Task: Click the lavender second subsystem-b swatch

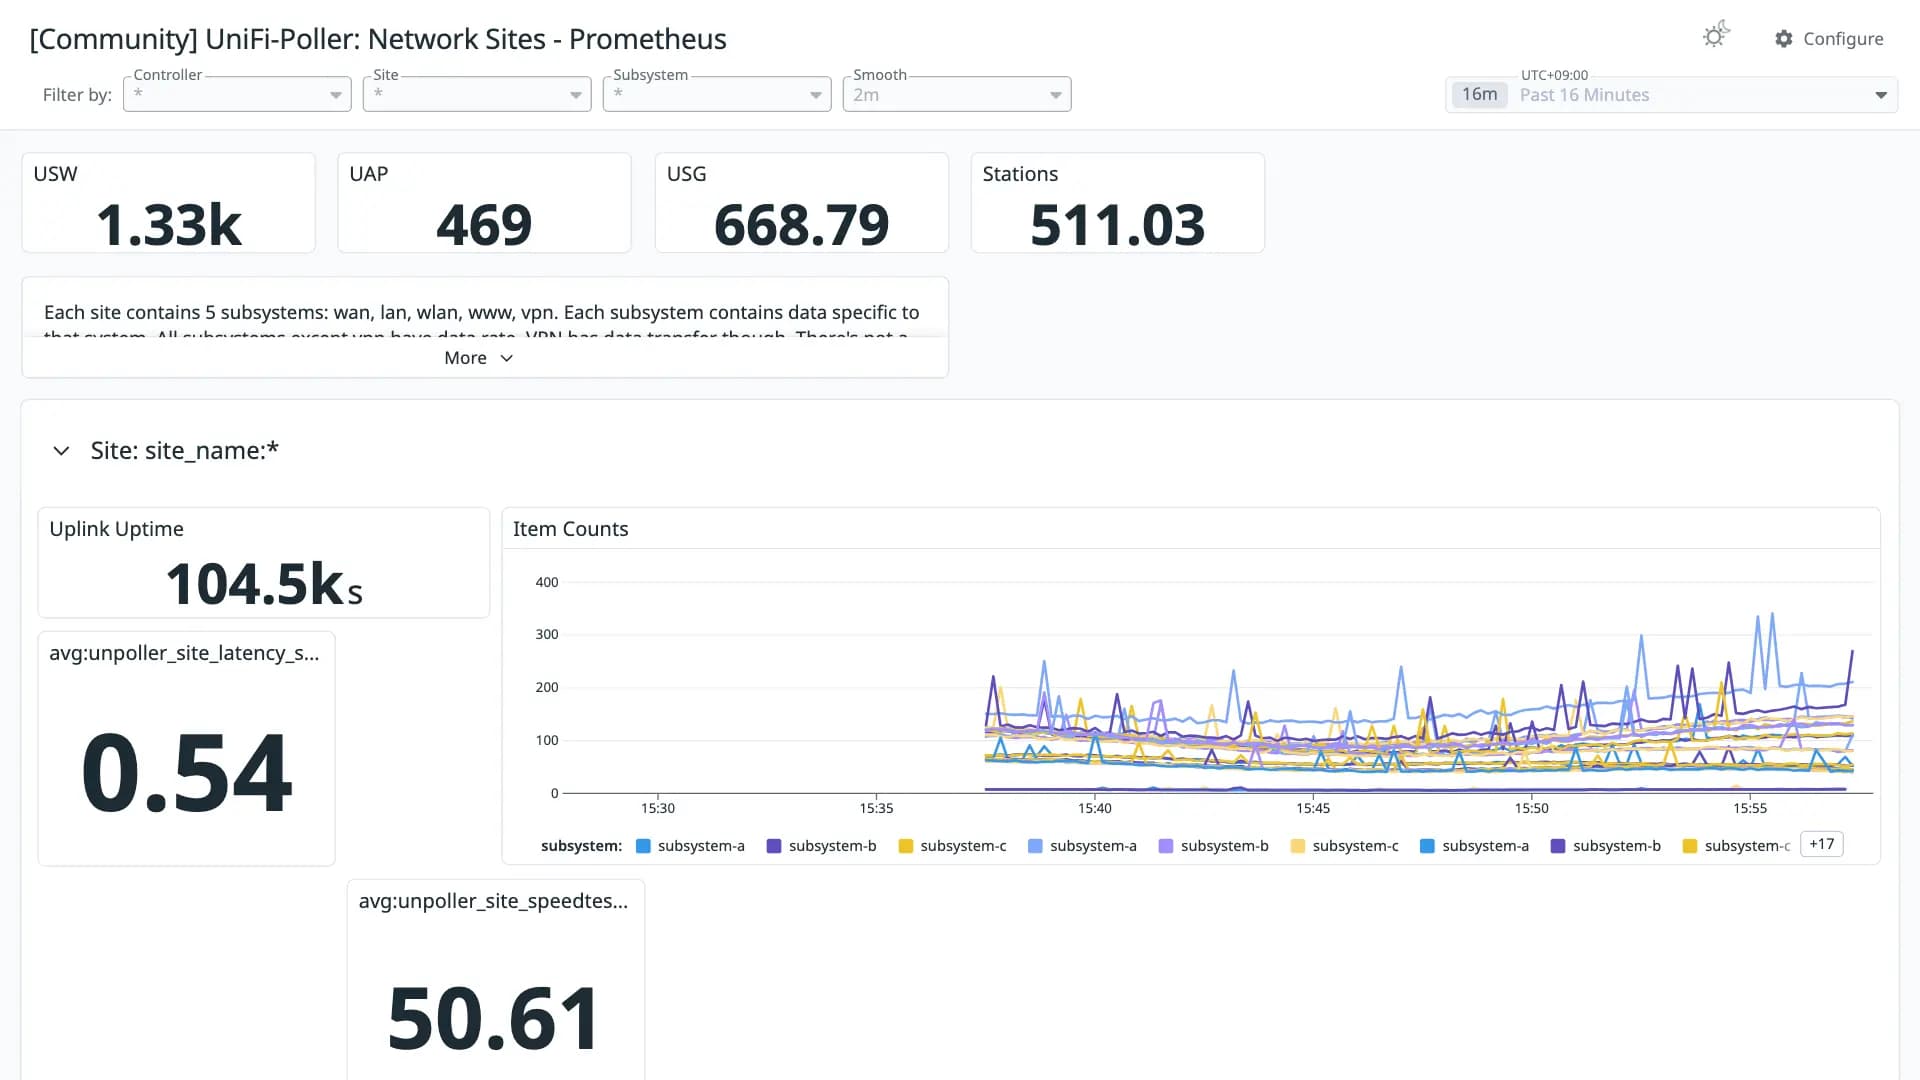Action: 1165,846
